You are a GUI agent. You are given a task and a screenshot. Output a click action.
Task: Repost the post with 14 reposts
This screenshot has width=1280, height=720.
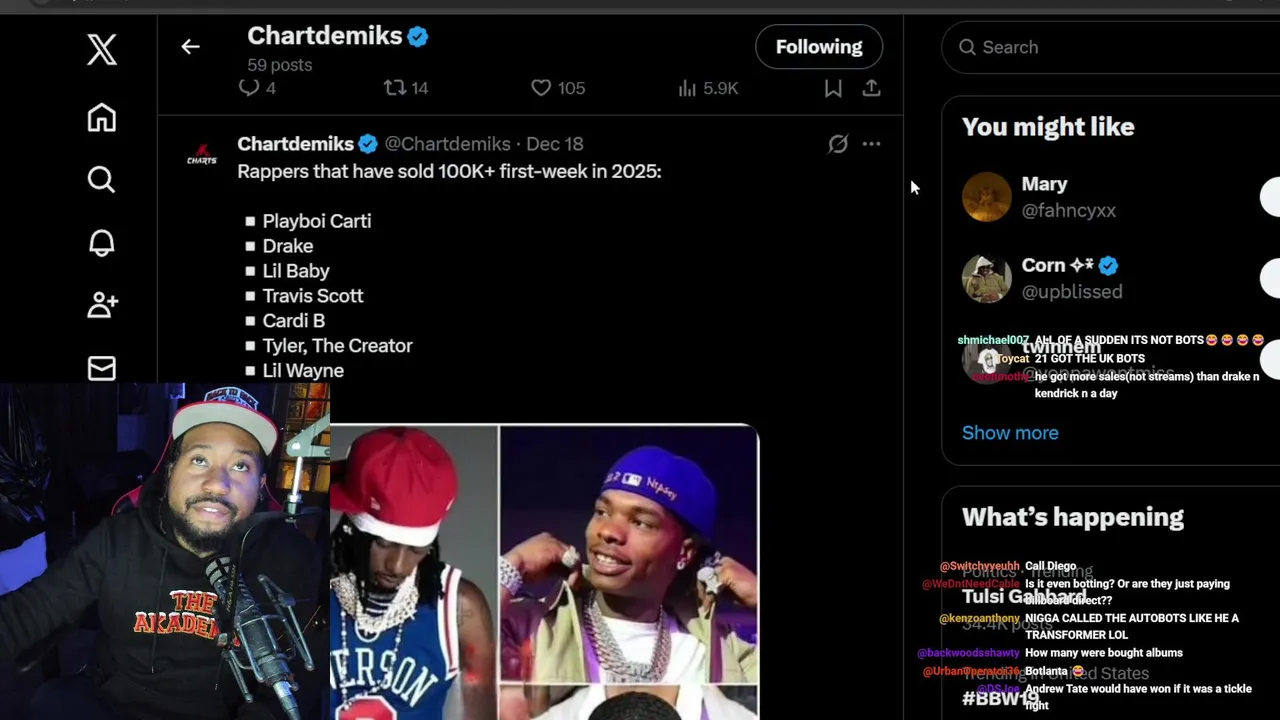(396, 88)
